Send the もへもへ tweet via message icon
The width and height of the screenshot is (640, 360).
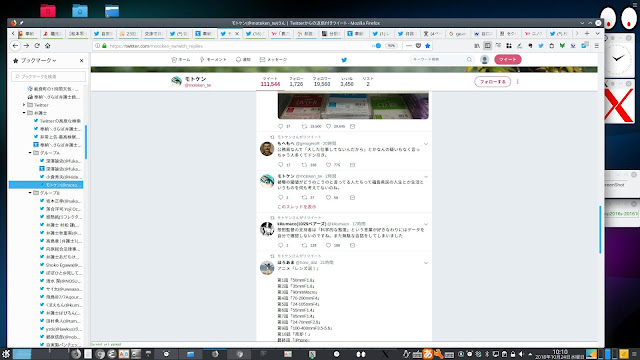tap(352, 165)
